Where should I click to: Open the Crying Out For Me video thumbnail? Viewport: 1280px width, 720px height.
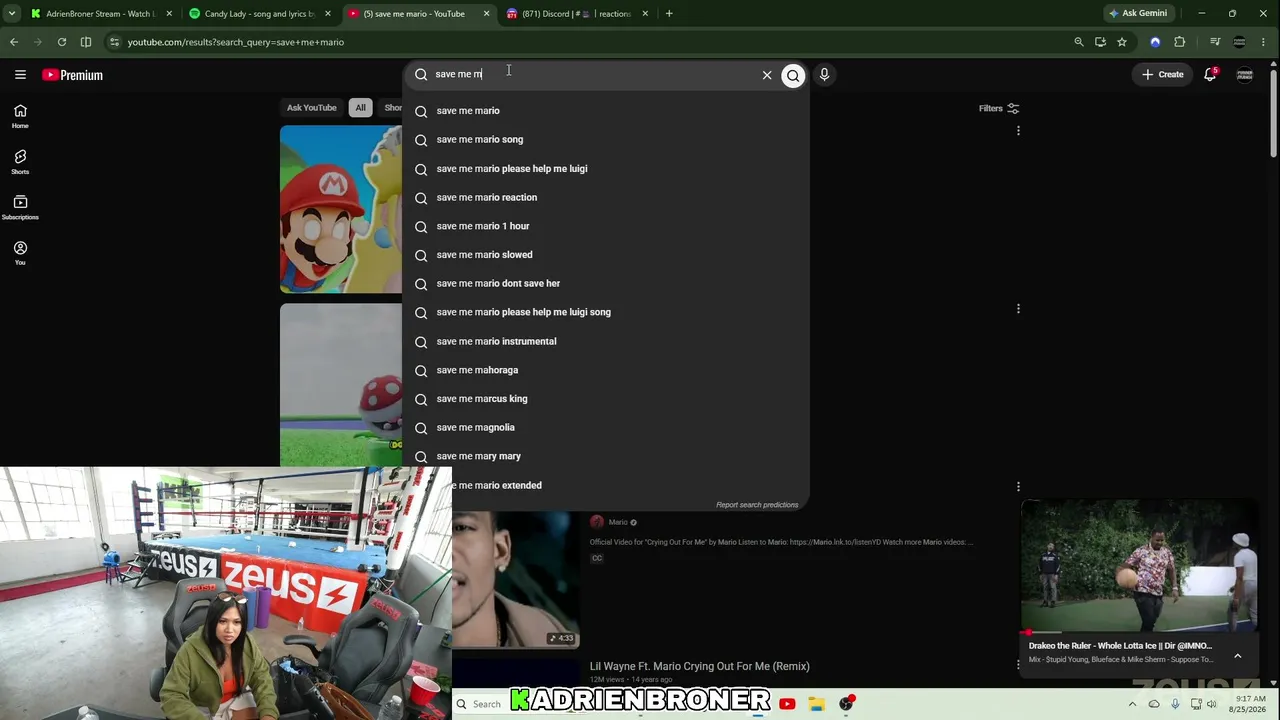516,580
